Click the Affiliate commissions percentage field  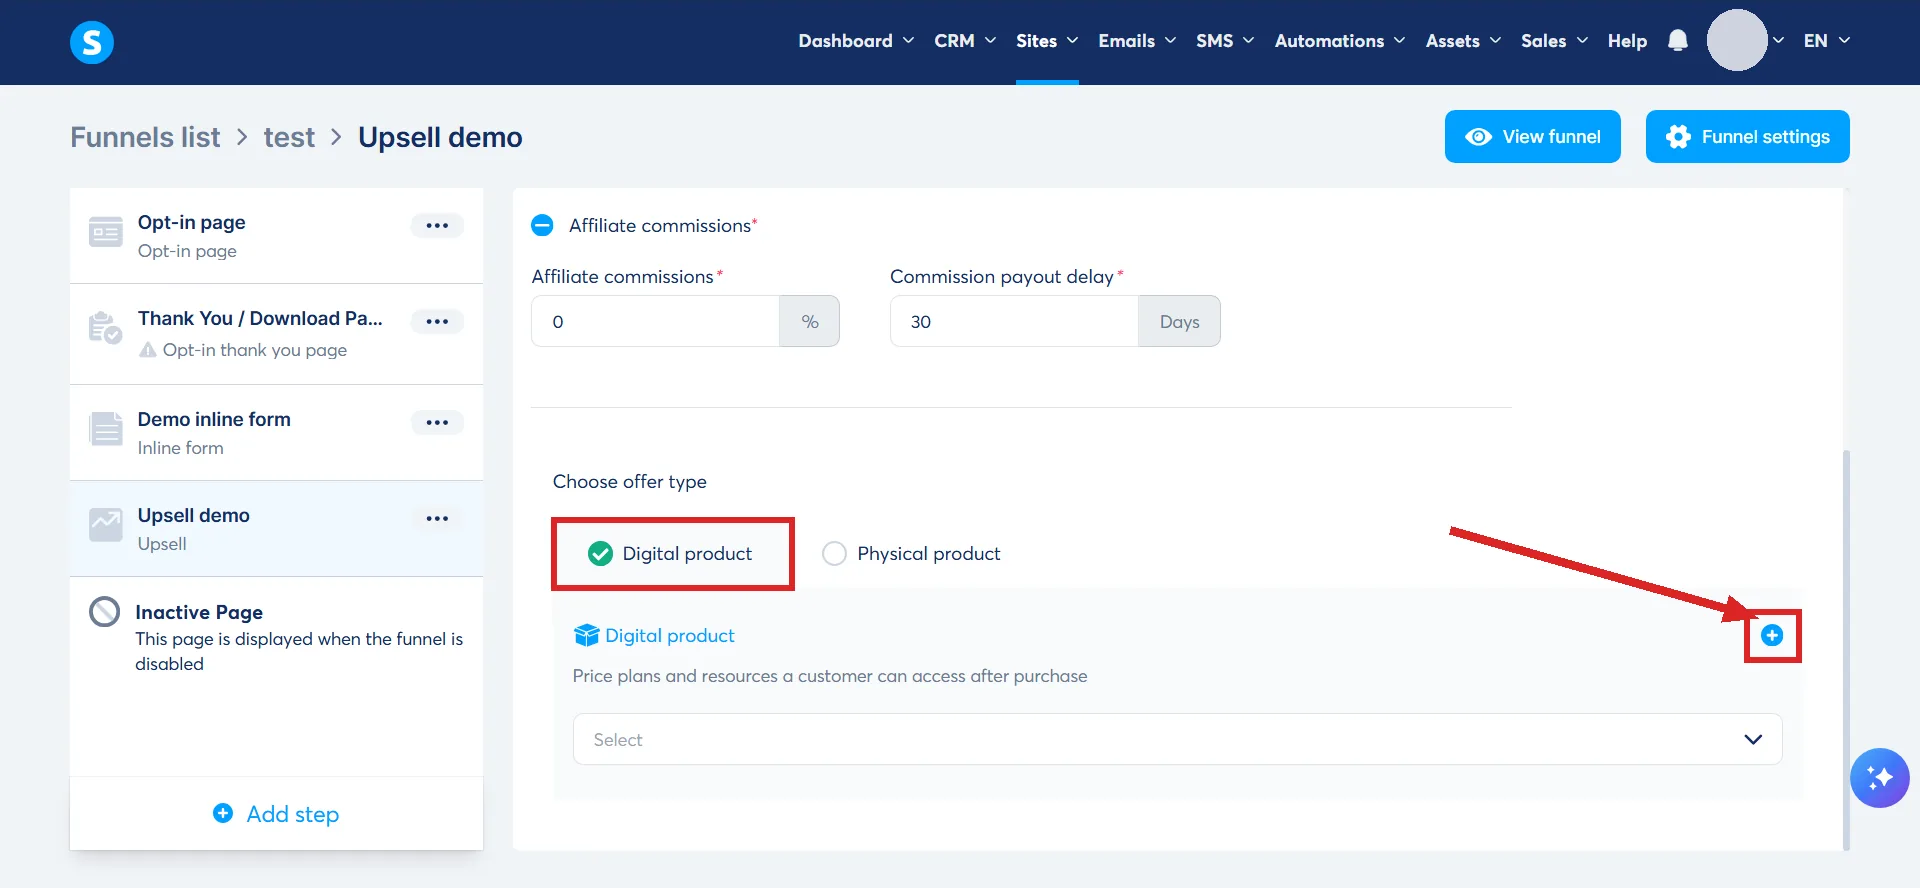pyautogui.click(x=655, y=321)
